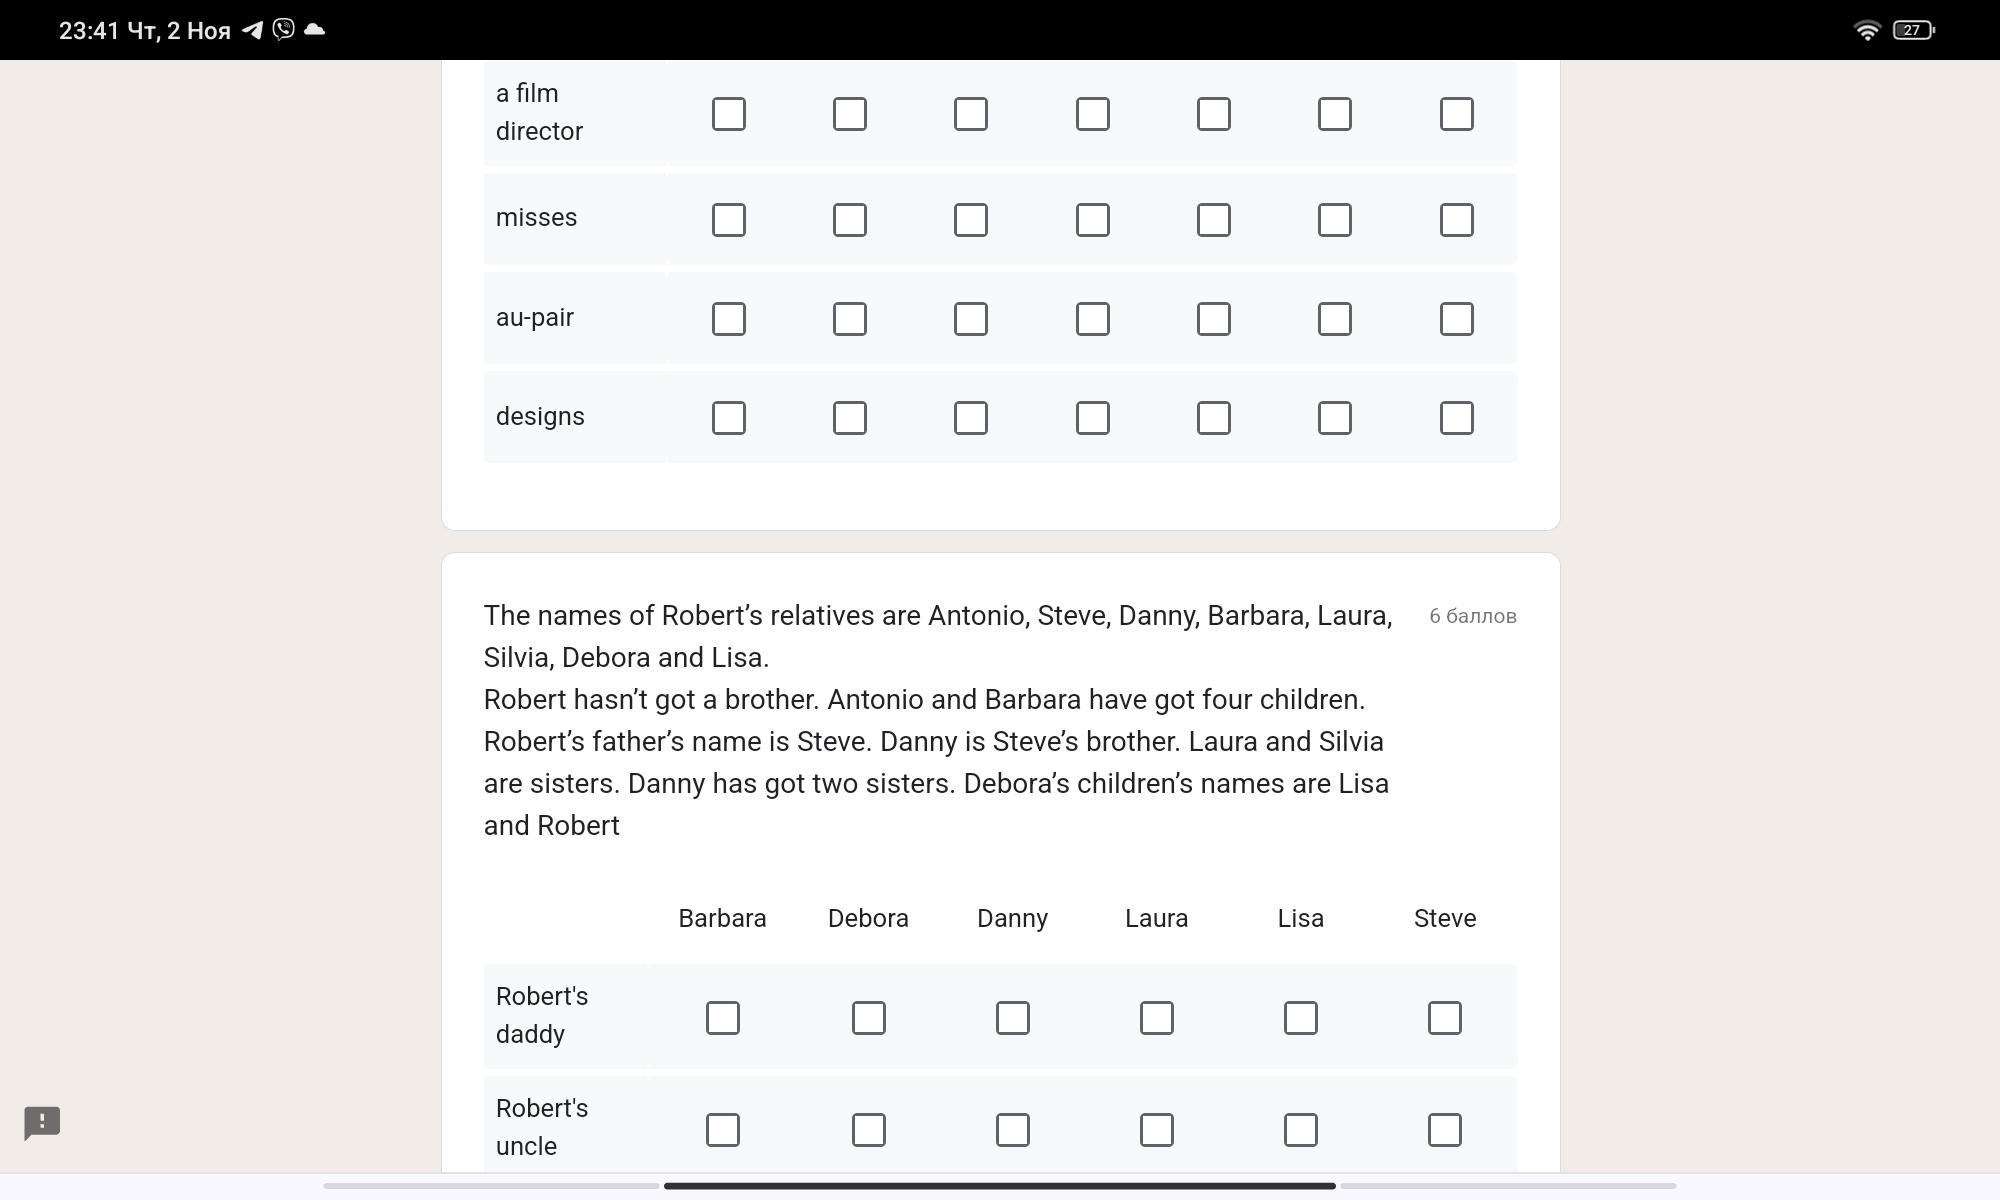Tap the cloud icon in status bar
The image size is (2000, 1200).
point(314,30)
